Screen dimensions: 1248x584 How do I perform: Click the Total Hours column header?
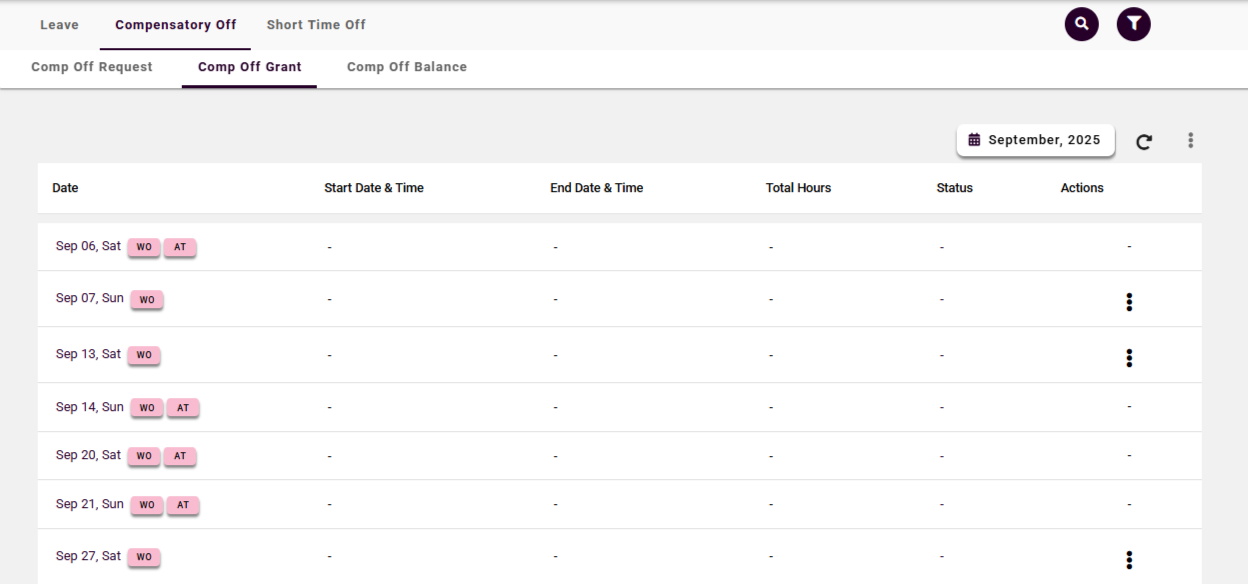click(x=798, y=188)
